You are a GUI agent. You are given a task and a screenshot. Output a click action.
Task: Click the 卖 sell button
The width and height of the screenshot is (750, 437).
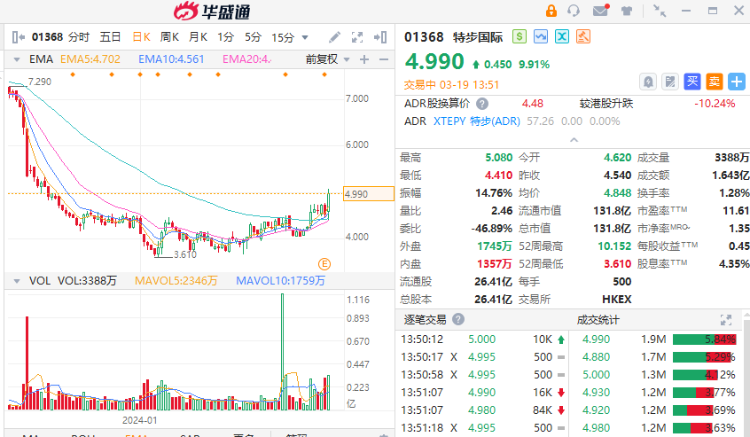pyautogui.click(x=714, y=82)
